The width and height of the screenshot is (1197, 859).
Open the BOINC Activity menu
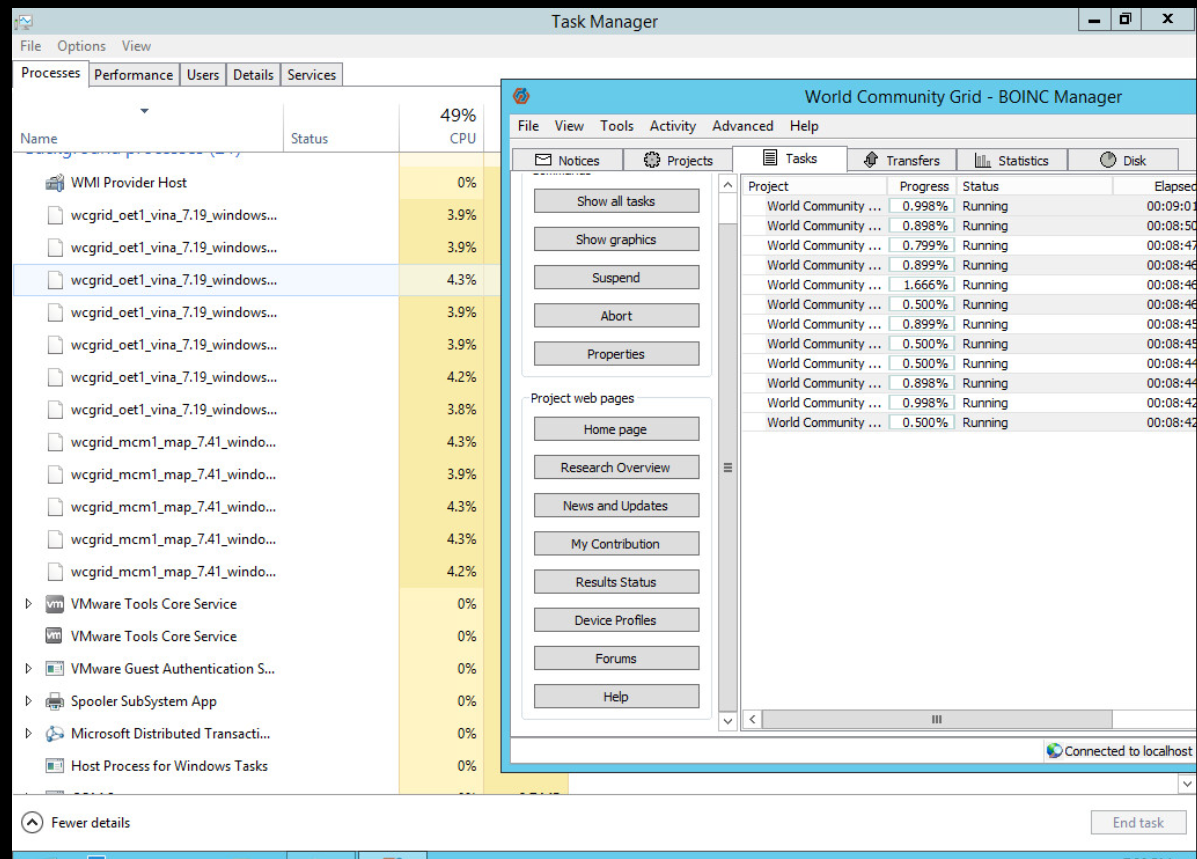coord(673,126)
